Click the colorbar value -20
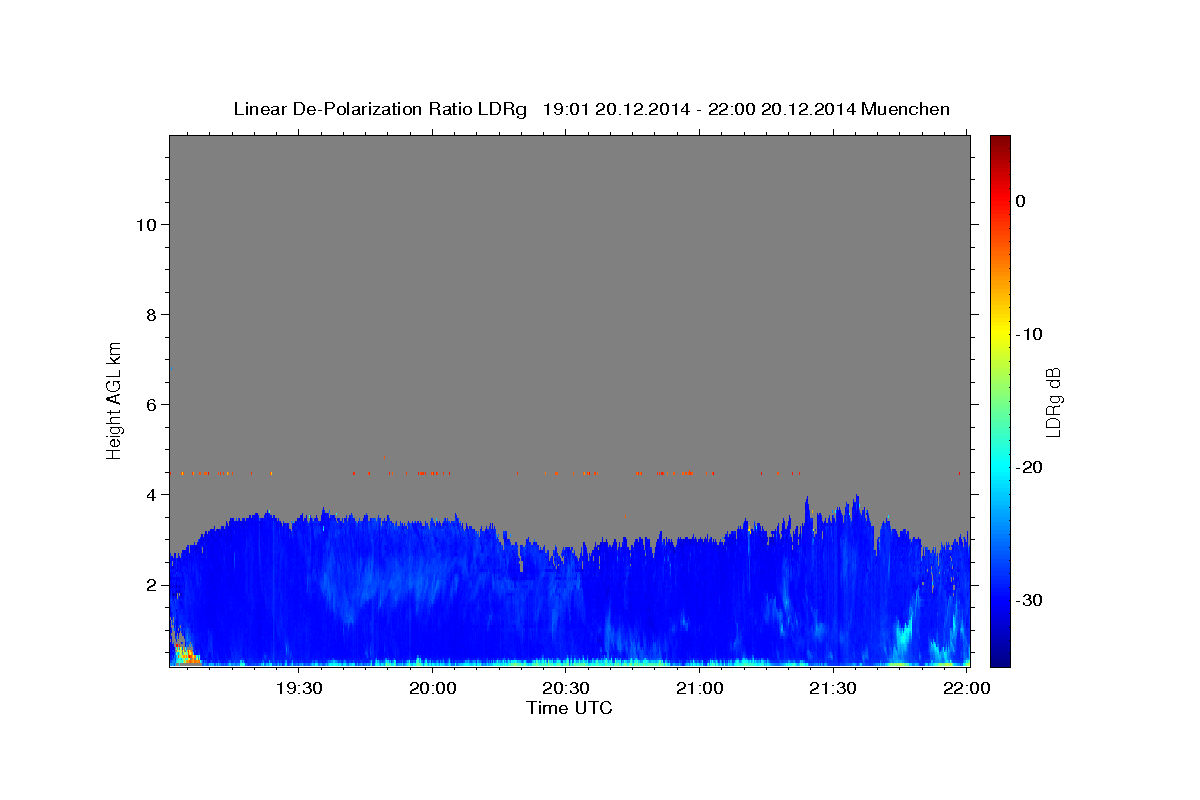Viewport: 1200px width, 800px height. (x=1030, y=467)
